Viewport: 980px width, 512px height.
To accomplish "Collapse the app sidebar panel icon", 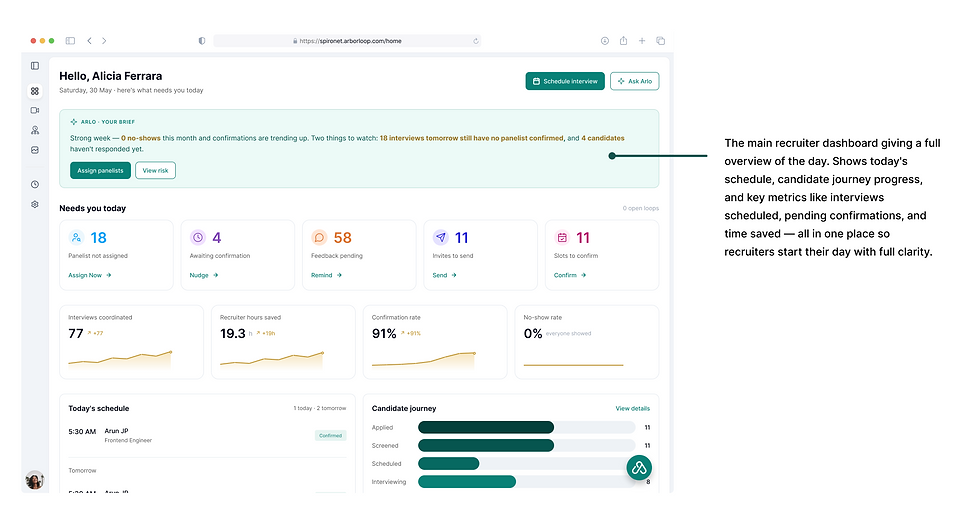I will 35,66.
